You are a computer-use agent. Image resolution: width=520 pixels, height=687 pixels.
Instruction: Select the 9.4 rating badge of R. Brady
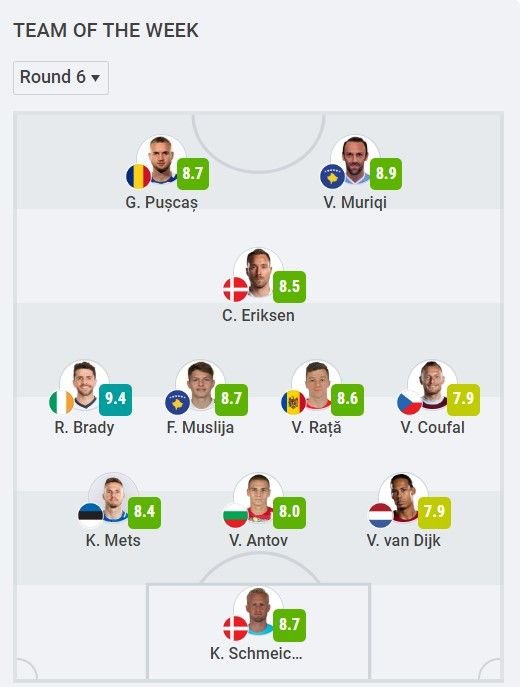click(115, 399)
